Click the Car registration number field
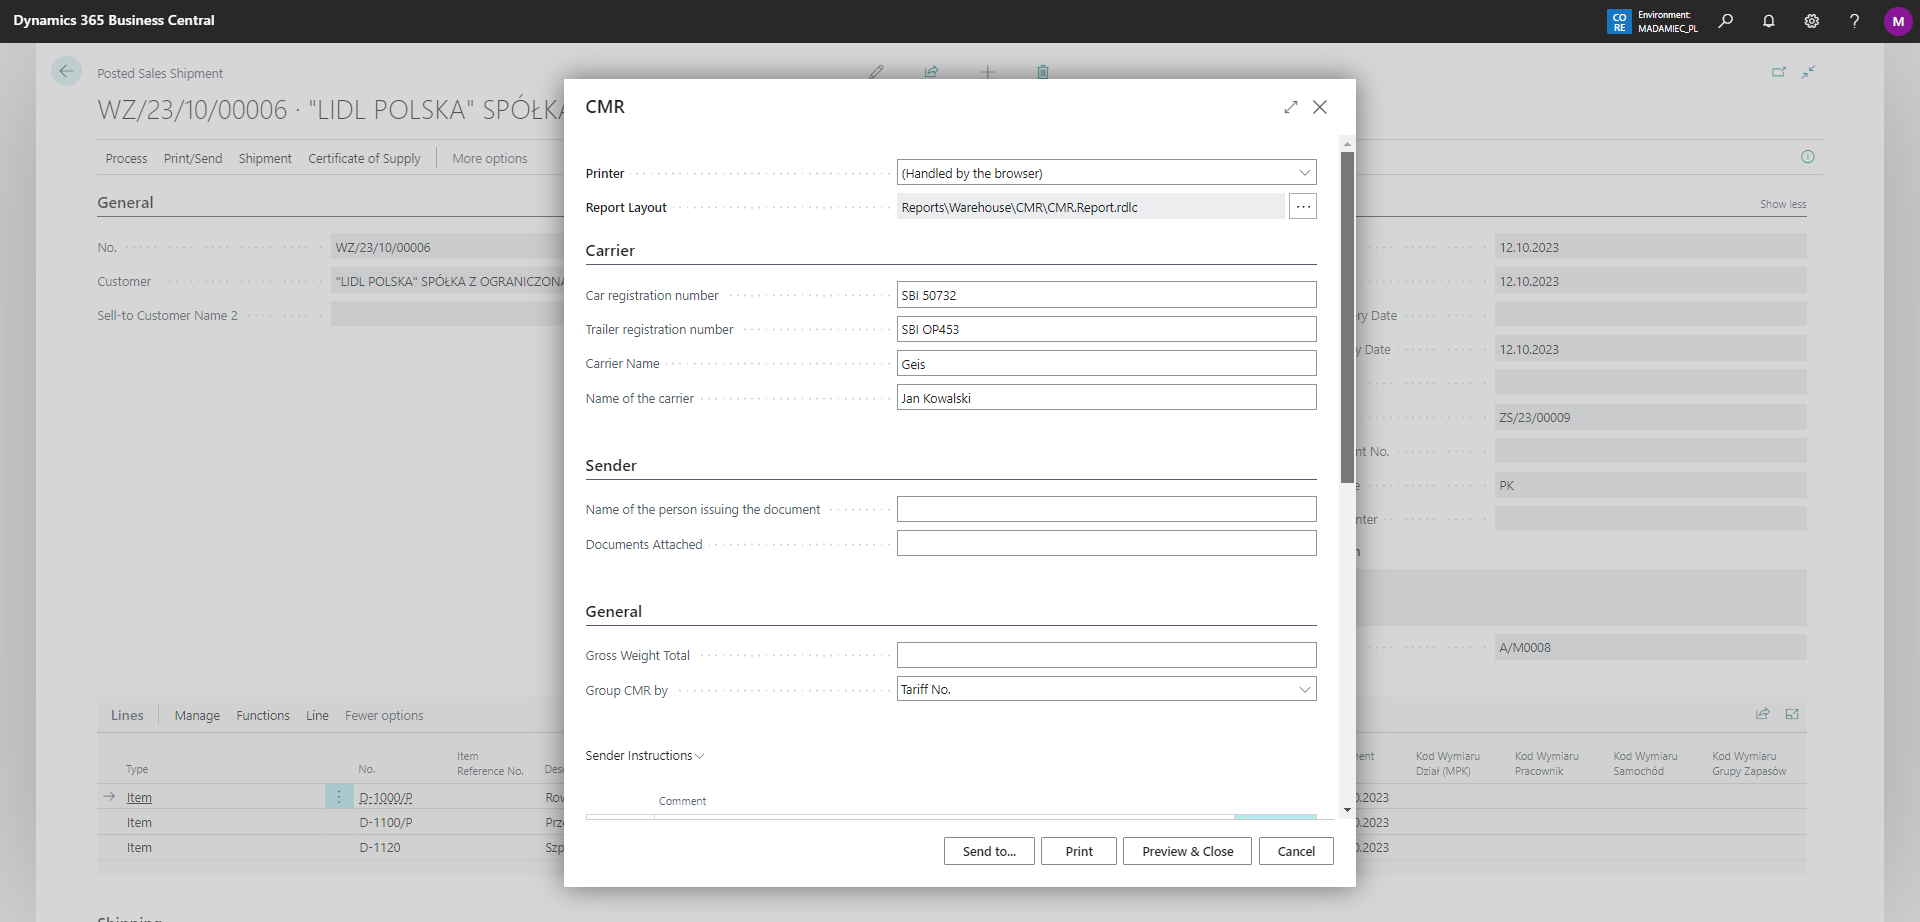This screenshot has height=922, width=1920. click(1107, 295)
